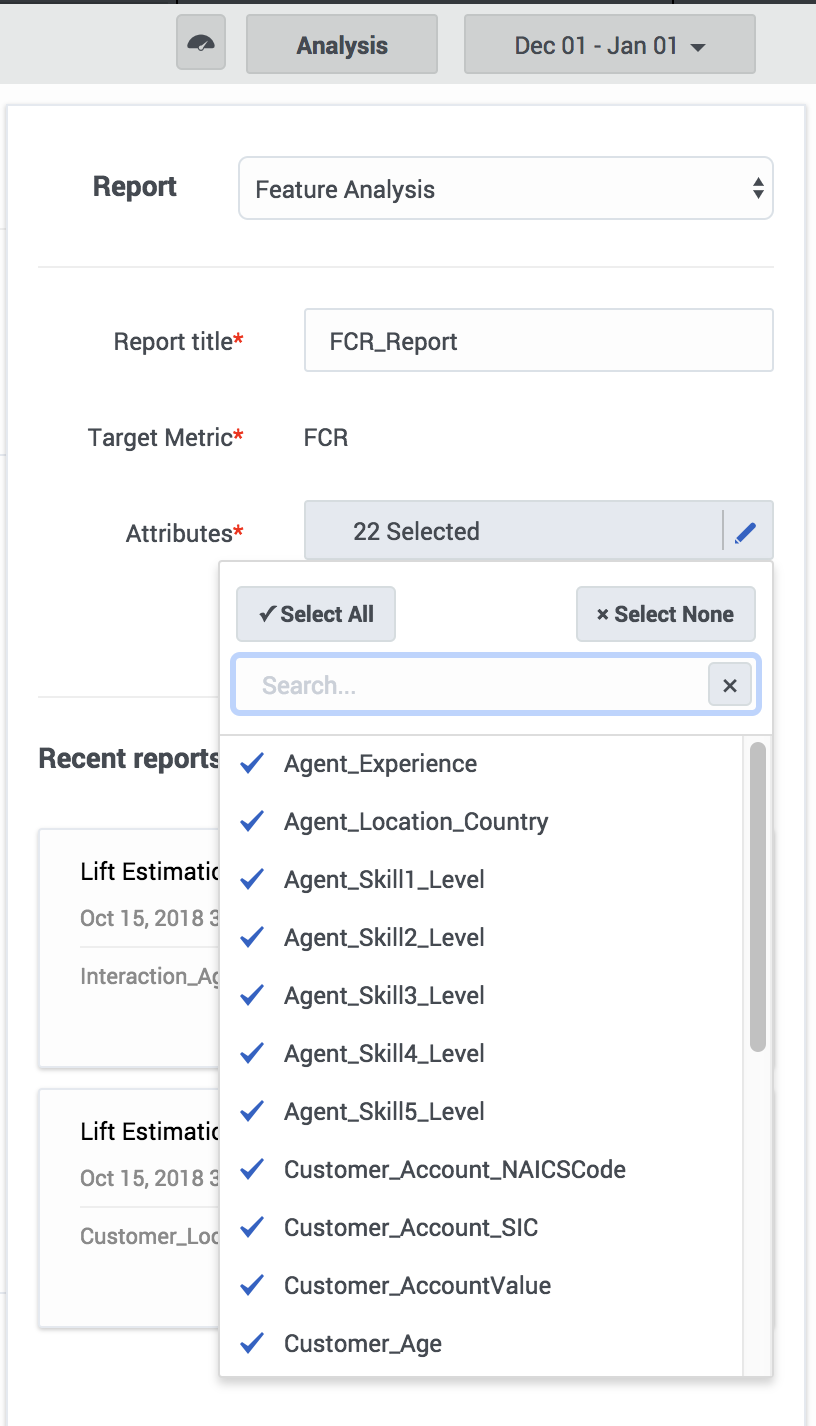
Task: Open the Dec 01 - Jan 01 date dropdown
Action: coord(609,45)
